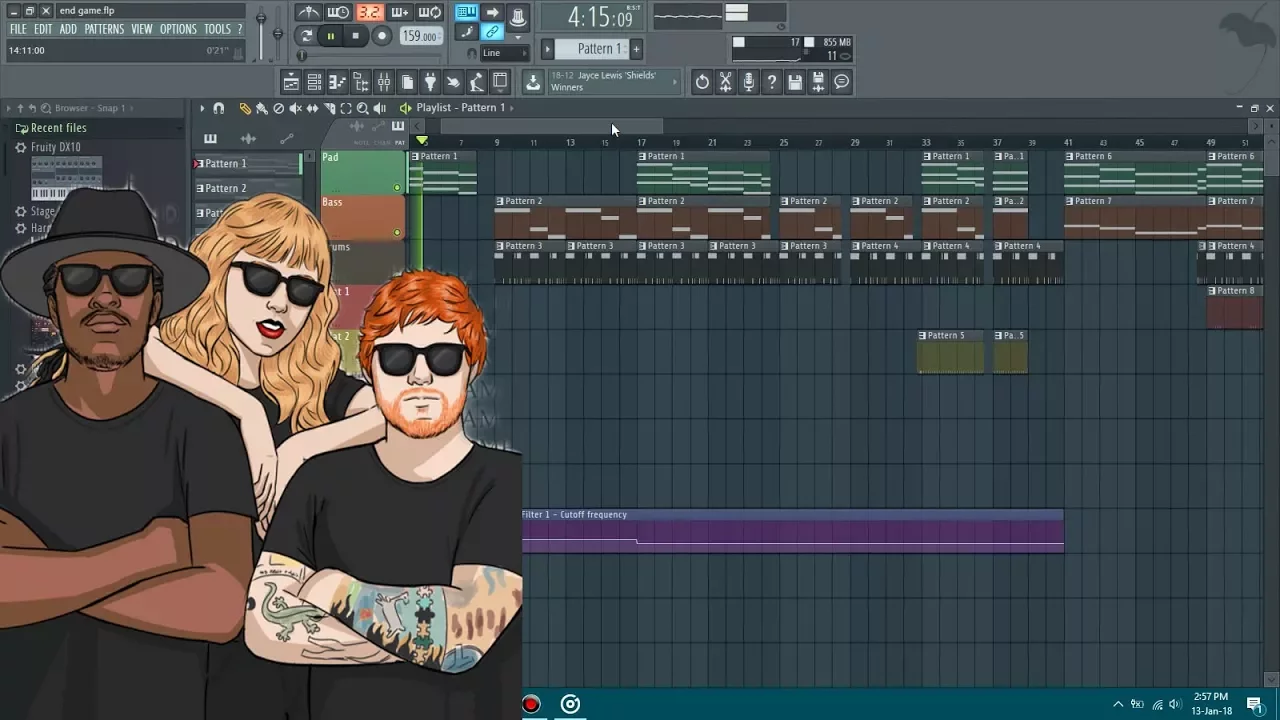Mute the Pad track with its green LED
This screenshot has height=720, width=1280.
(x=397, y=188)
